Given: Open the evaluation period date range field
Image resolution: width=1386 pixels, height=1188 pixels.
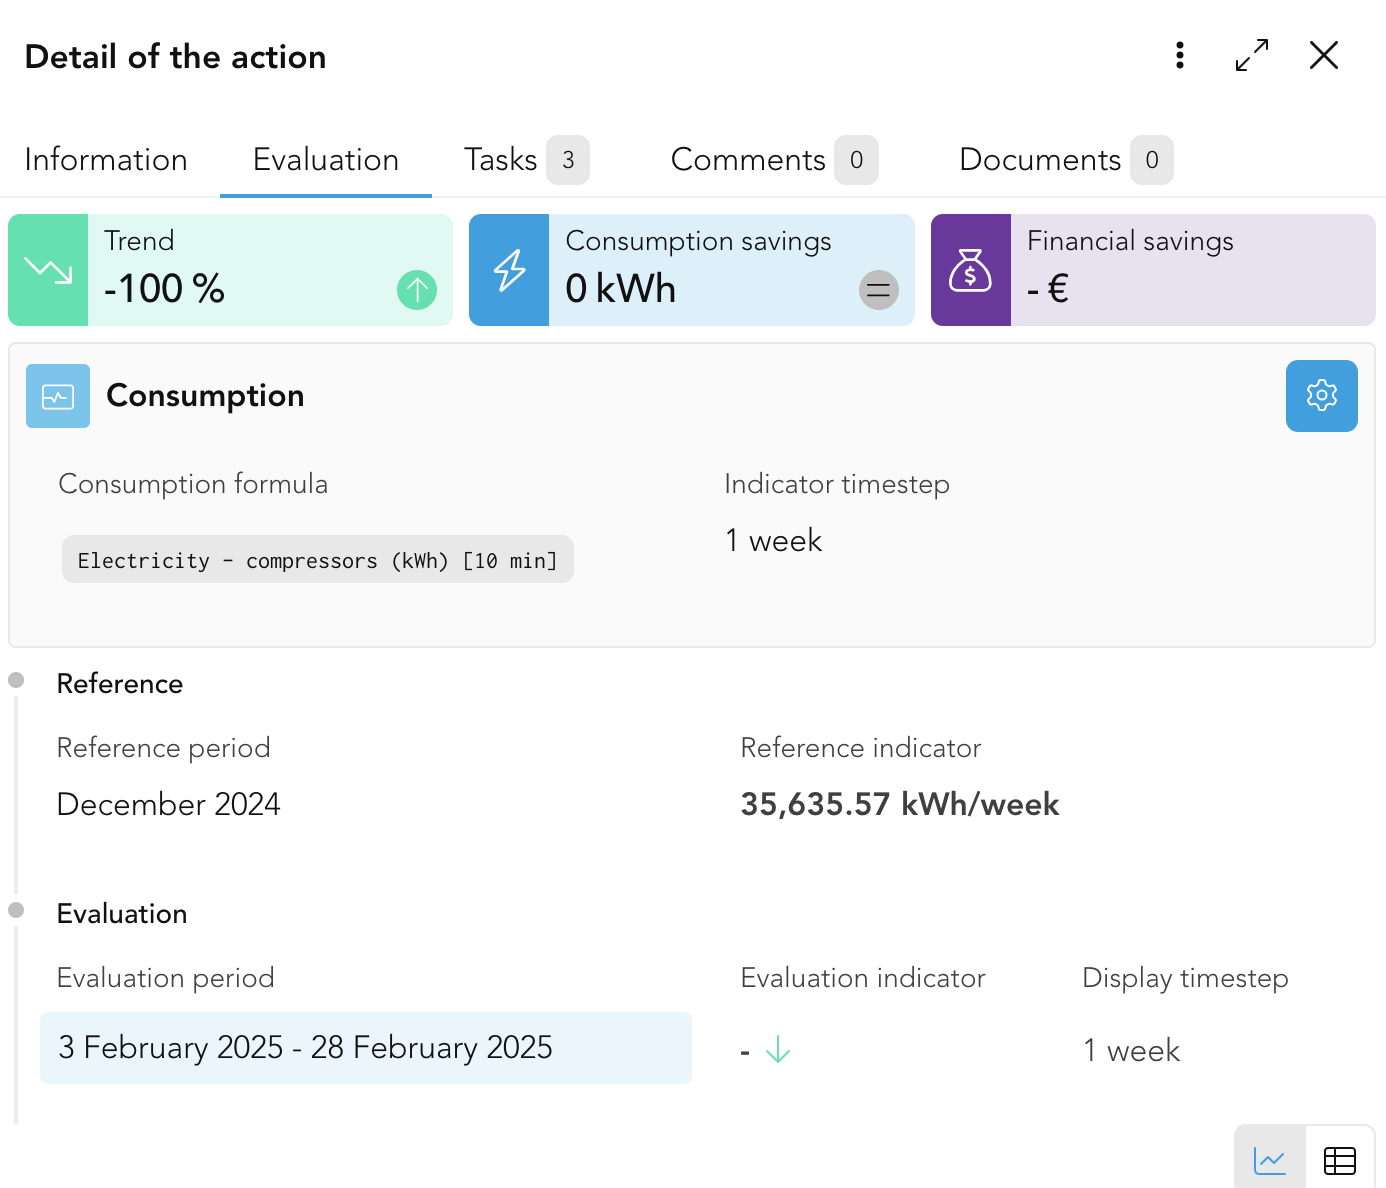Looking at the screenshot, I should click(366, 1048).
